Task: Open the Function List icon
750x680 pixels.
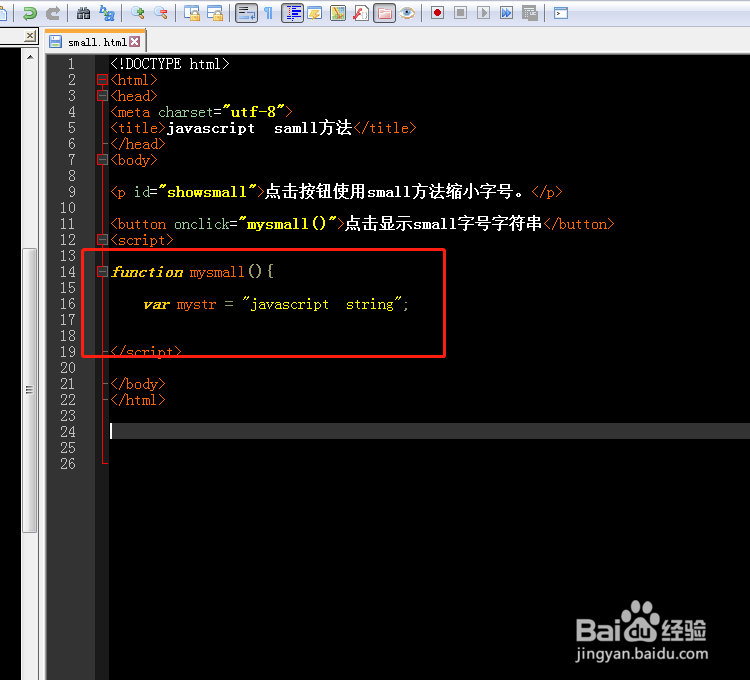Action: (x=361, y=13)
